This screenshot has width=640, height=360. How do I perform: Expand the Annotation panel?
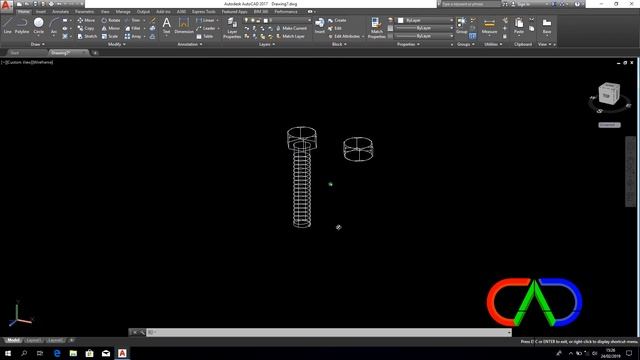point(190,44)
